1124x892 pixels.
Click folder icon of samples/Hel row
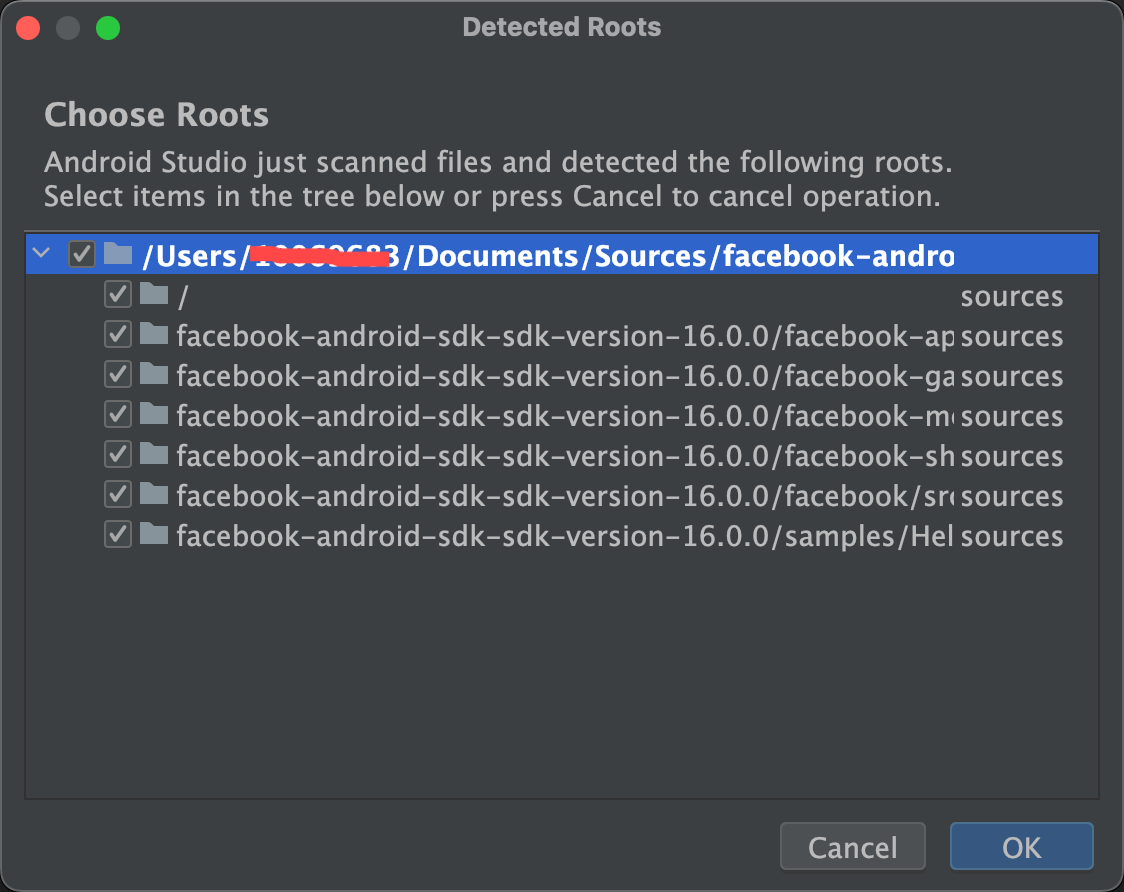(153, 534)
